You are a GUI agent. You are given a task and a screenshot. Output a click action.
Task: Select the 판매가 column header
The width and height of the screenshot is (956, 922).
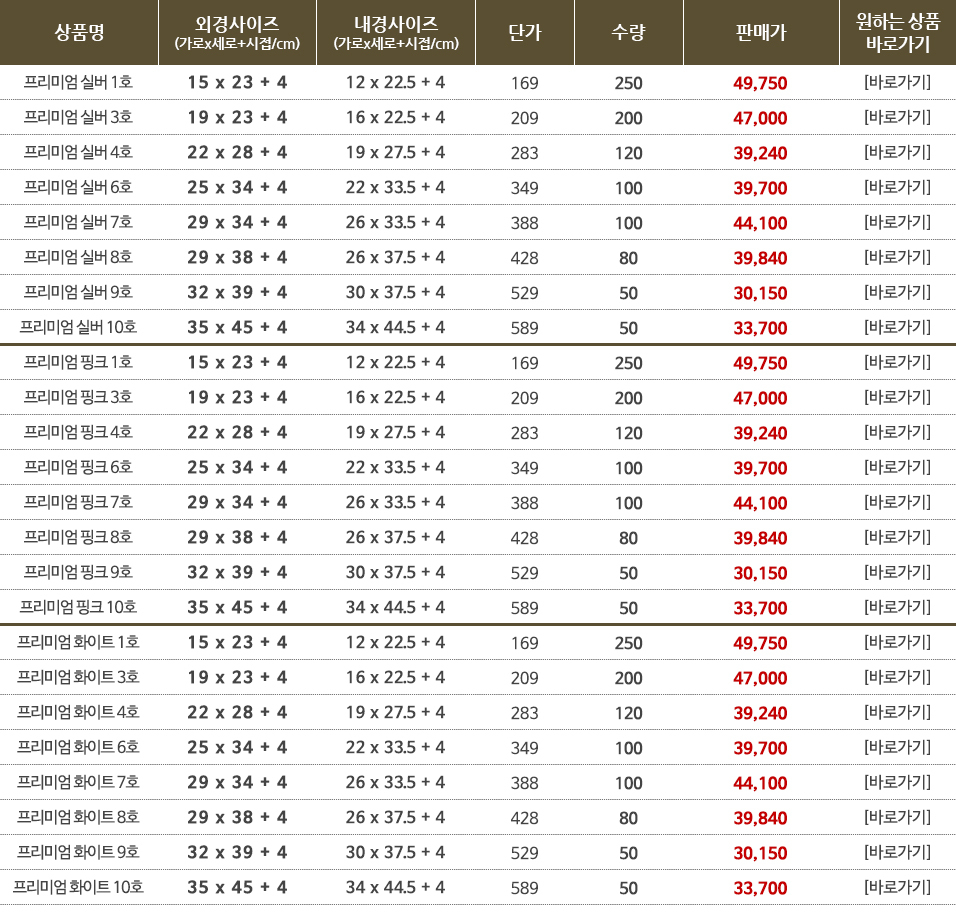(760, 33)
